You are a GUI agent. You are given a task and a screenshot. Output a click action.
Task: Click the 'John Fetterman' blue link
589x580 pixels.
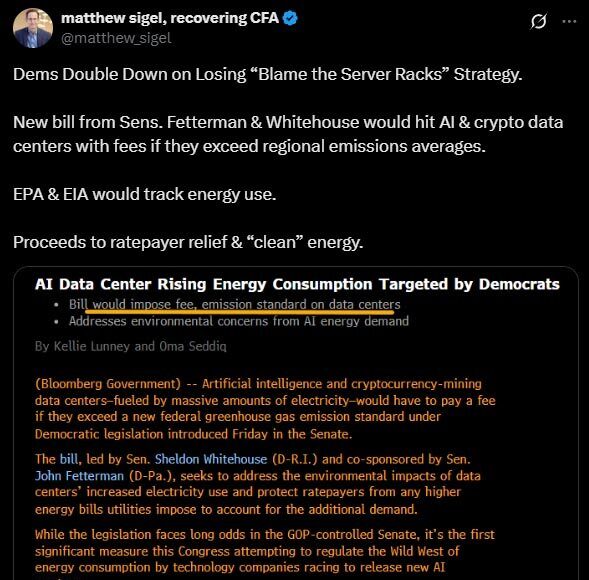[79, 476]
